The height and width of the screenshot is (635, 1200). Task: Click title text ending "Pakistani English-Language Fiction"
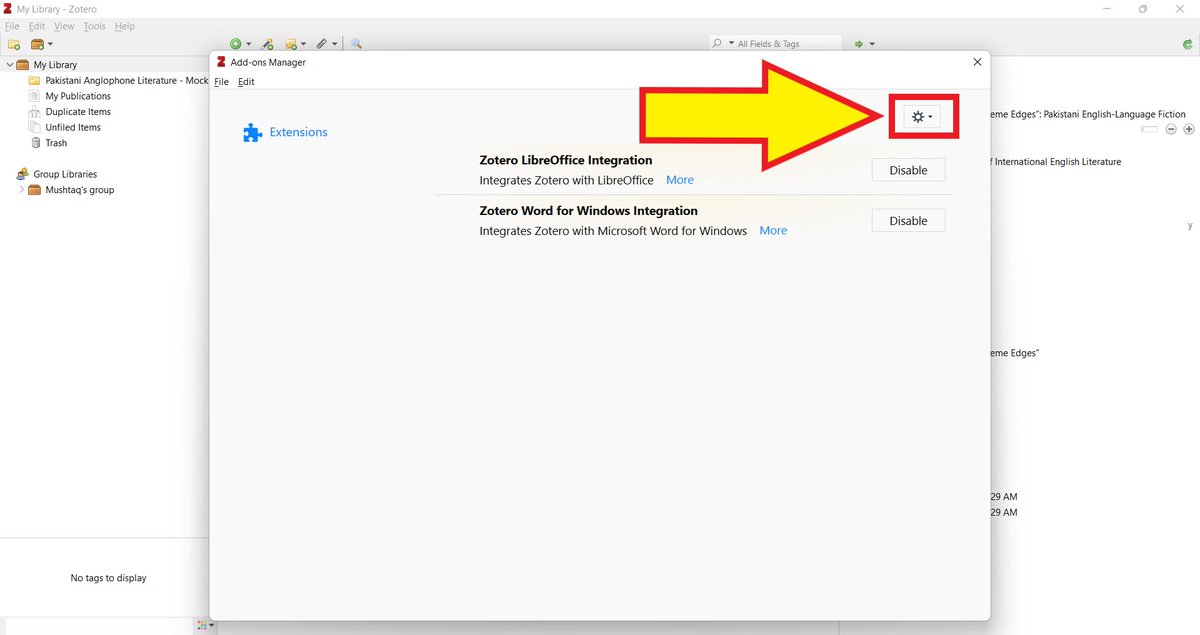point(1087,114)
